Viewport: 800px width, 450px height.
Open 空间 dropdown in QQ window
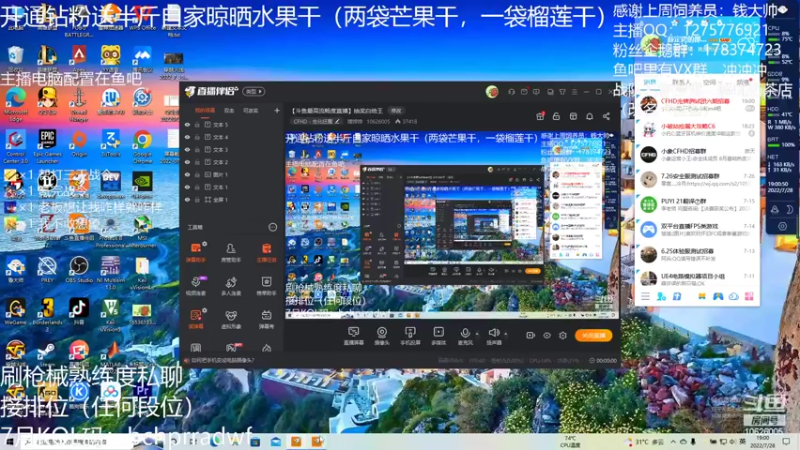(x=711, y=82)
